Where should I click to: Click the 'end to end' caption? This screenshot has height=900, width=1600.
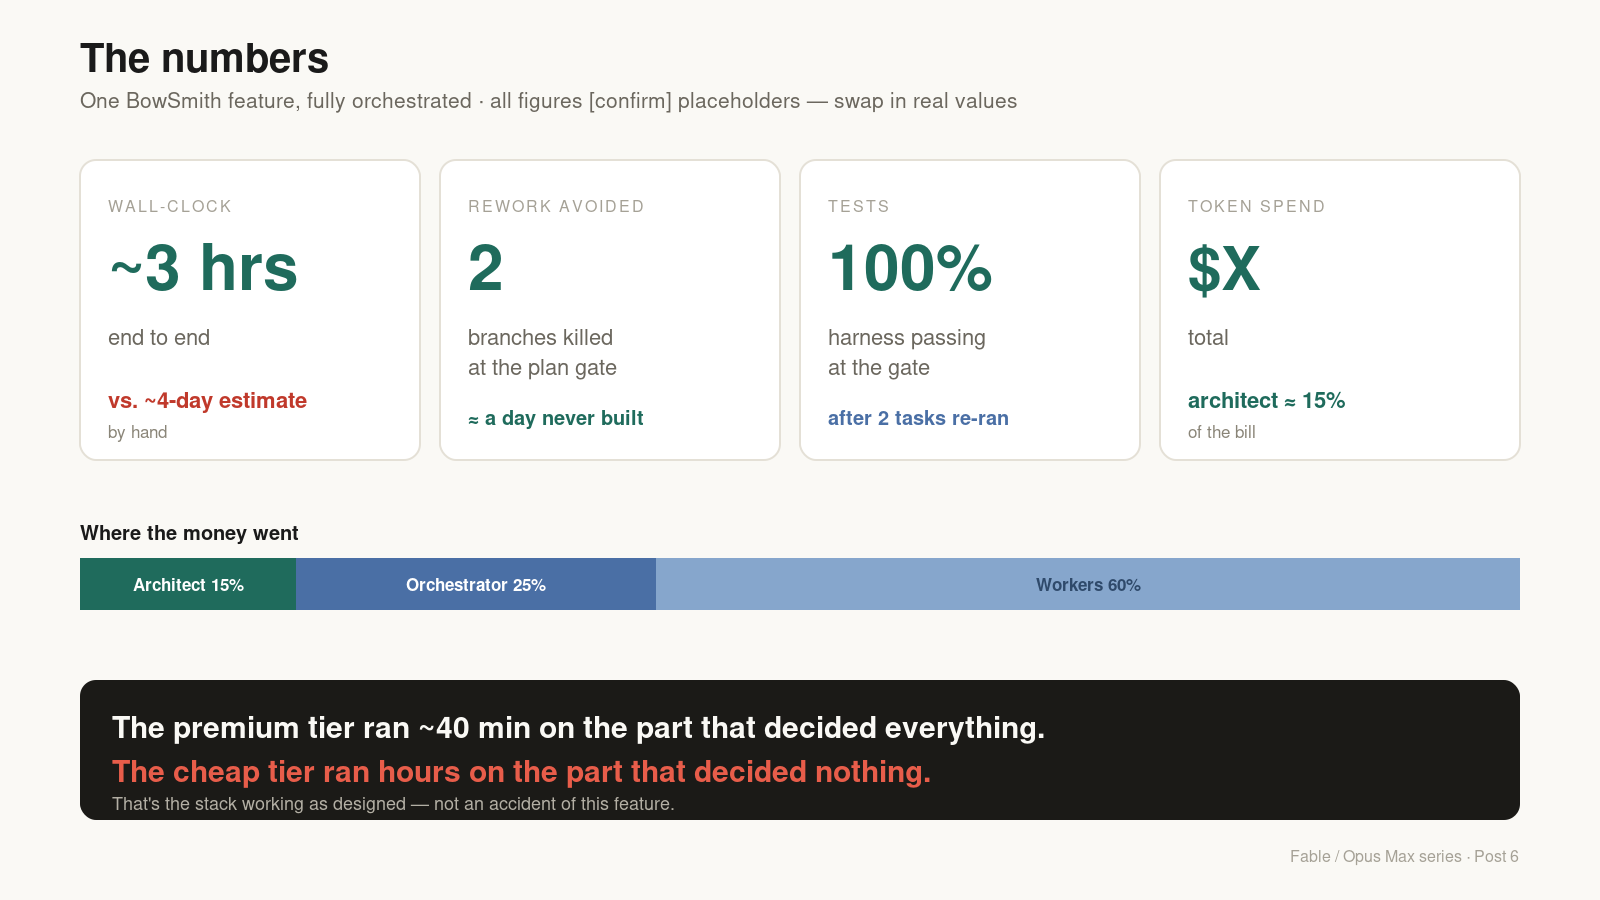click(x=159, y=338)
